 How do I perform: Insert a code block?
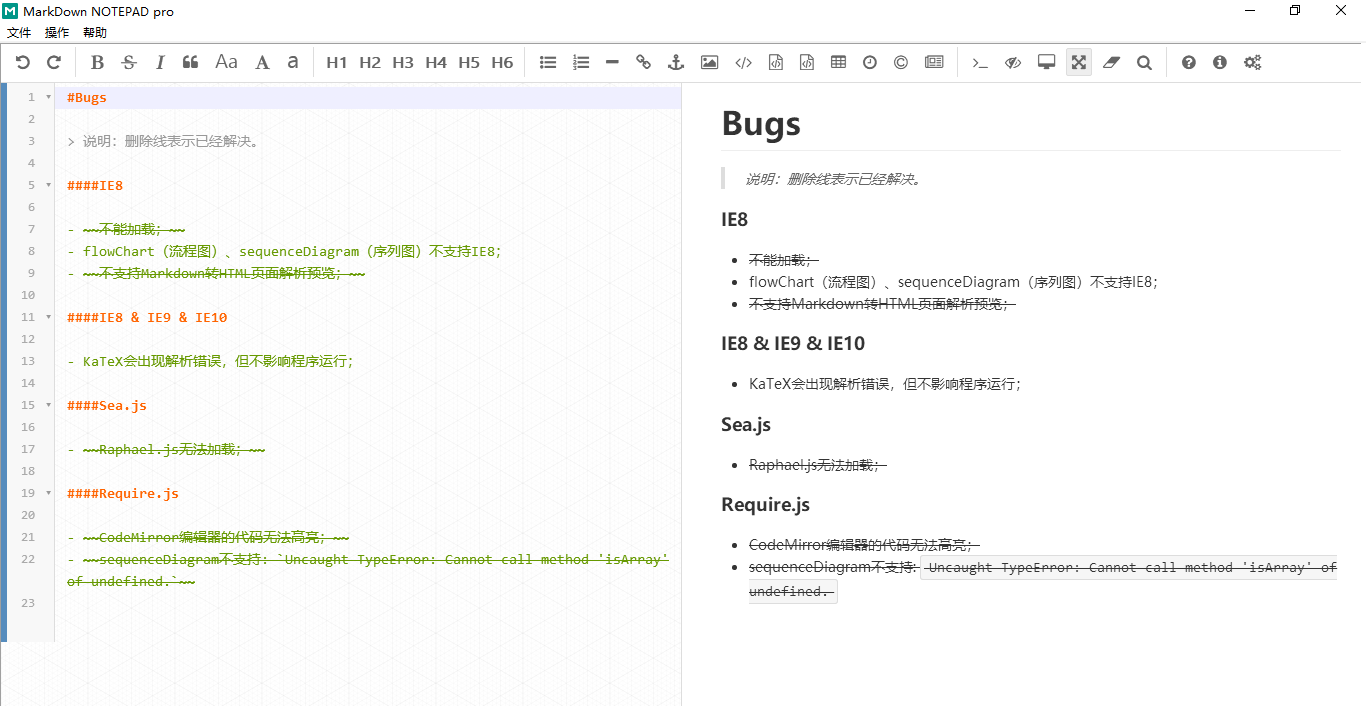click(x=806, y=62)
